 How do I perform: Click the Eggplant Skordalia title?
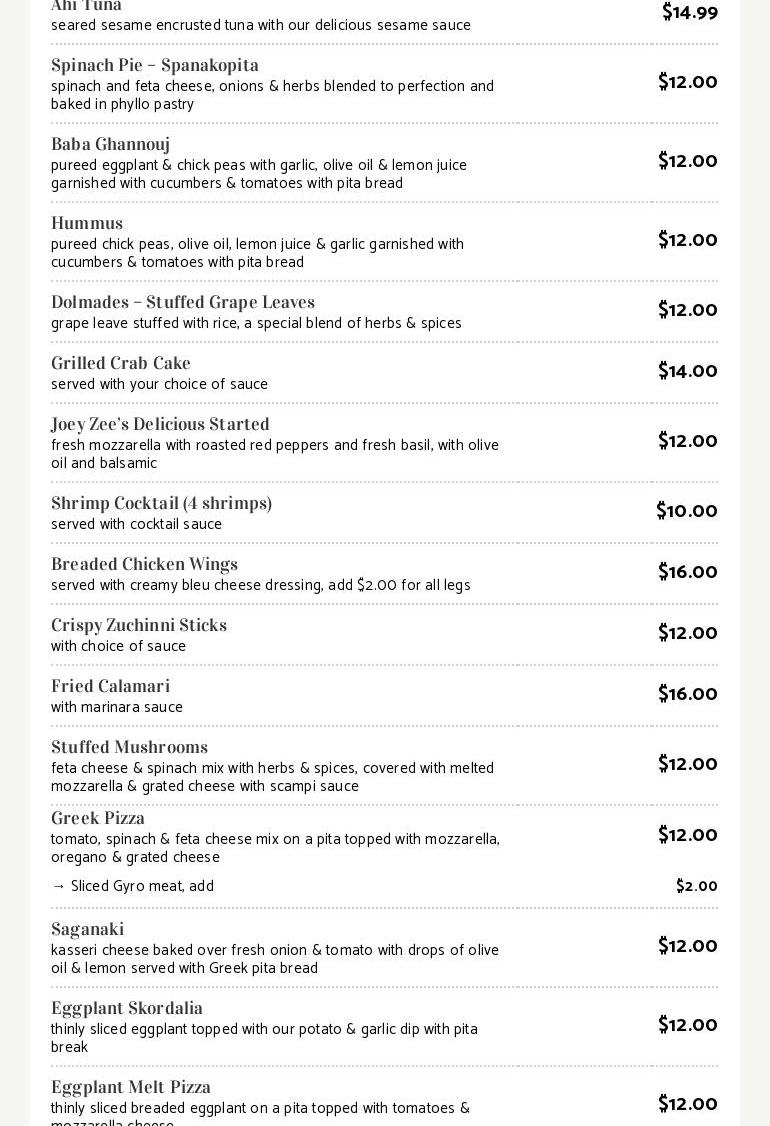pyautogui.click(x=127, y=1009)
